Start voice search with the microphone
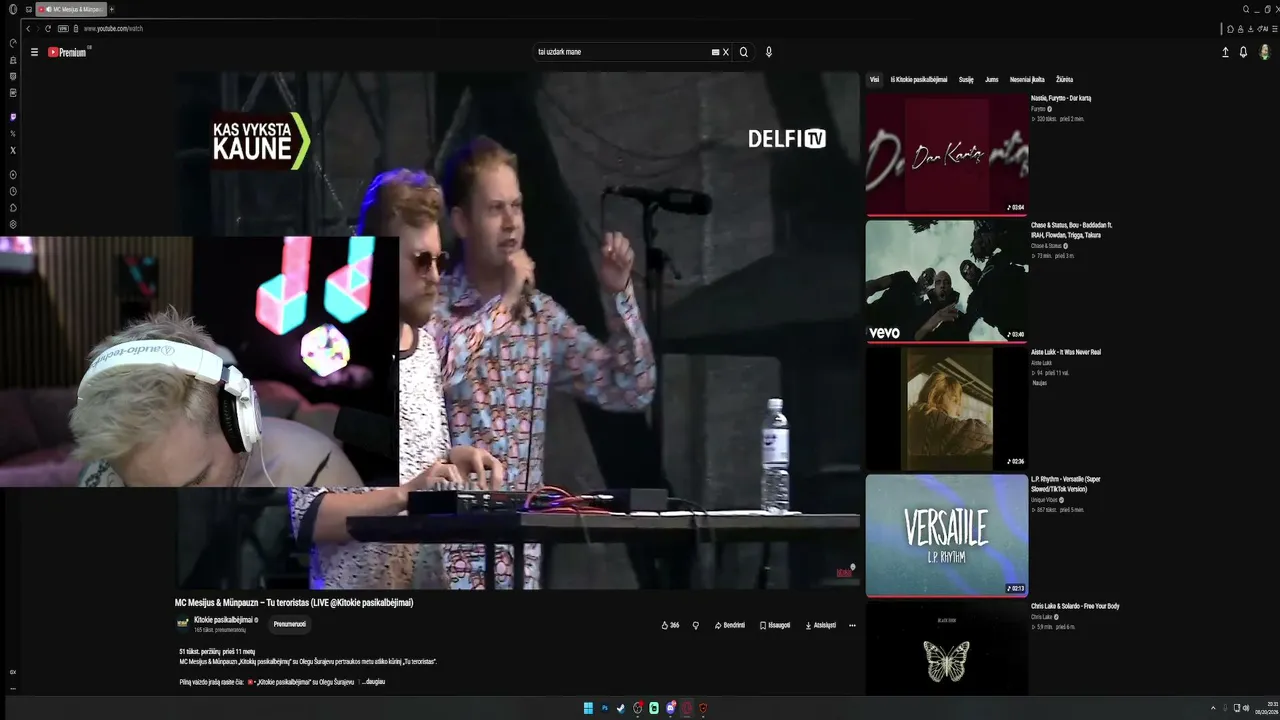The width and height of the screenshot is (1280, 720). (x=769, y=52)
